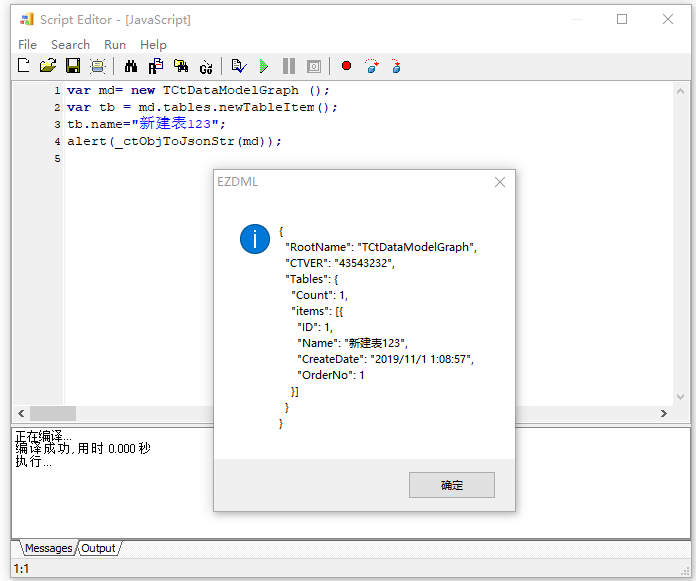Save the script with floppy icon

73,66
